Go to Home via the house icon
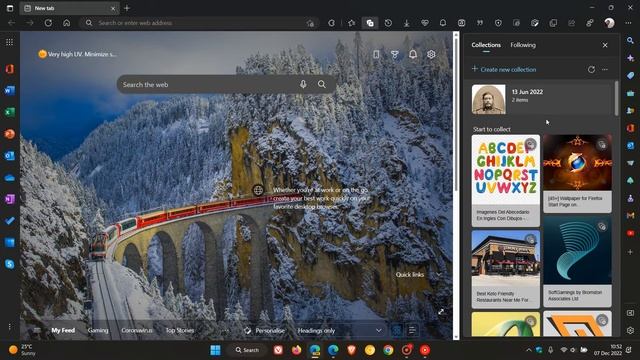 point(67,23)
